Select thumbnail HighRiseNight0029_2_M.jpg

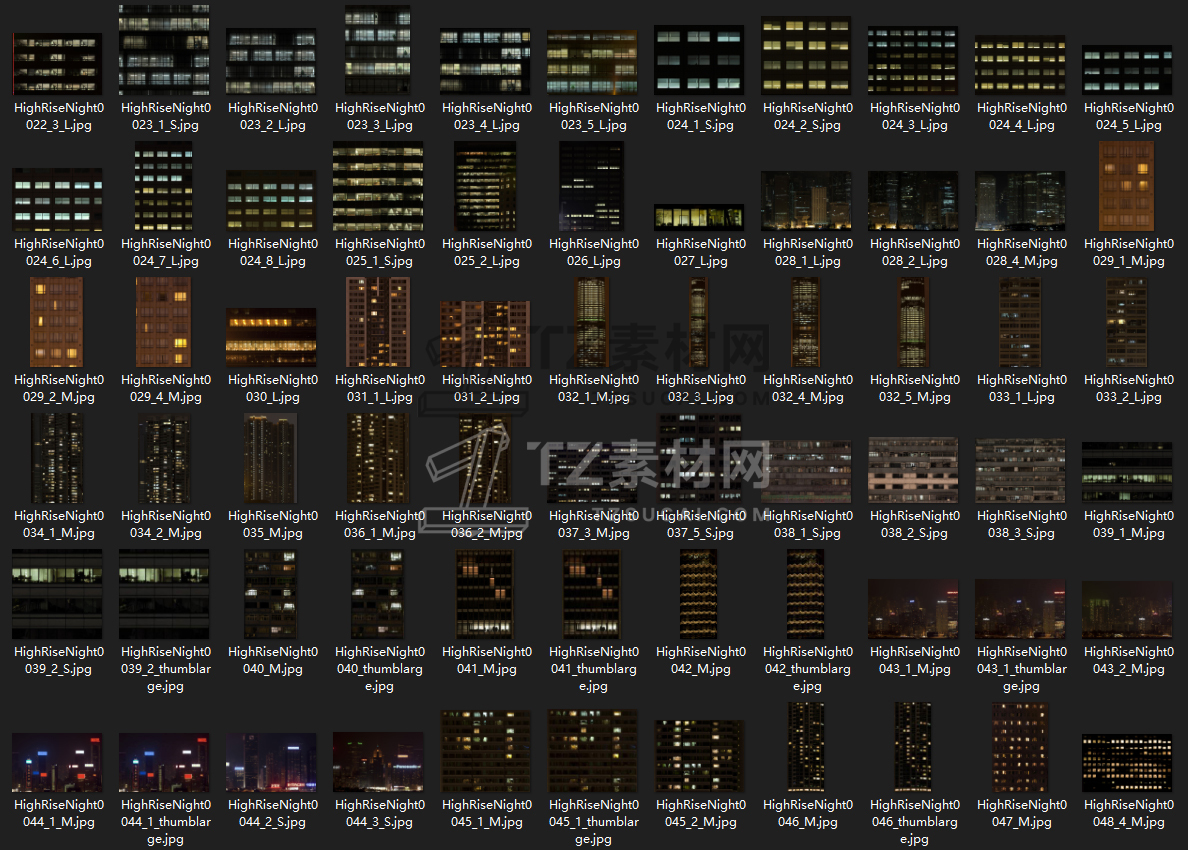56,322
